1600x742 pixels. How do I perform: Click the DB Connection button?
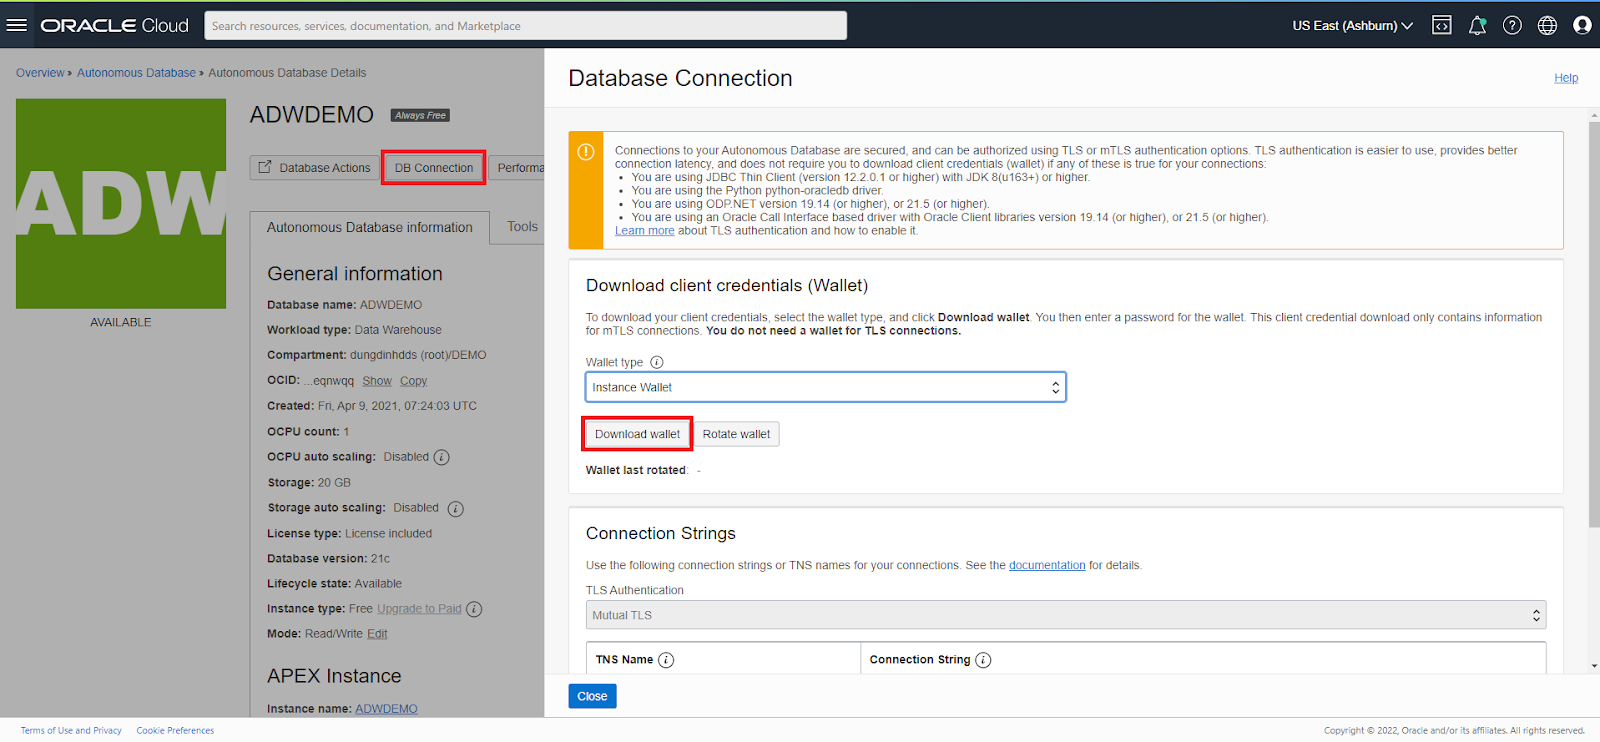coord(434,168)
